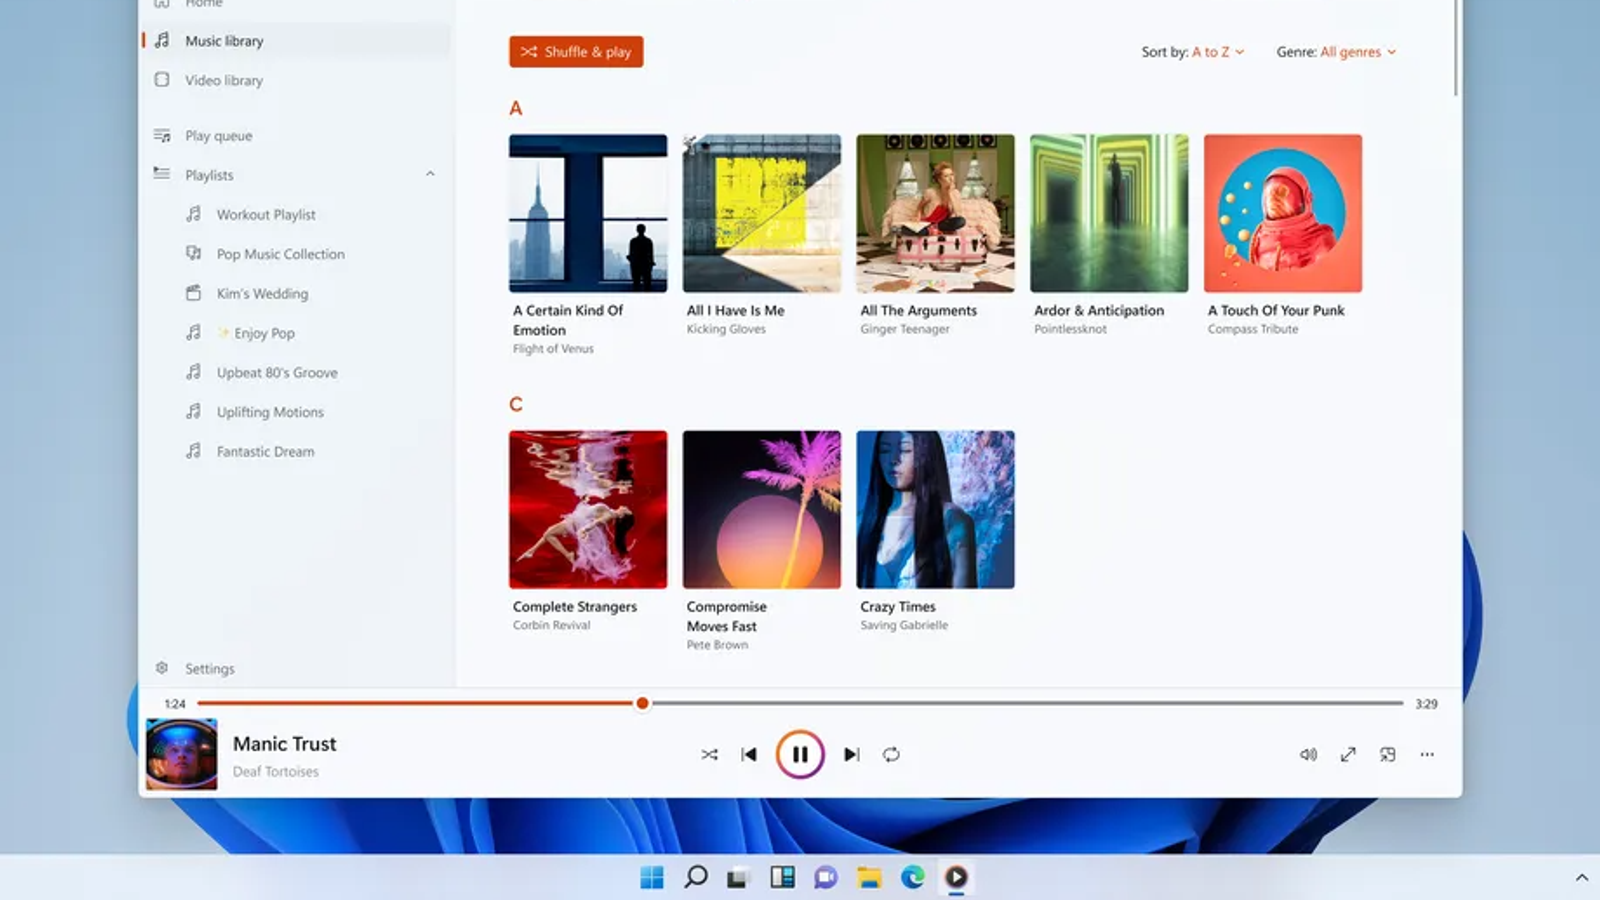Open more playback options menu
Viewport: 1600px width, 900px height.
point(1427,755)
